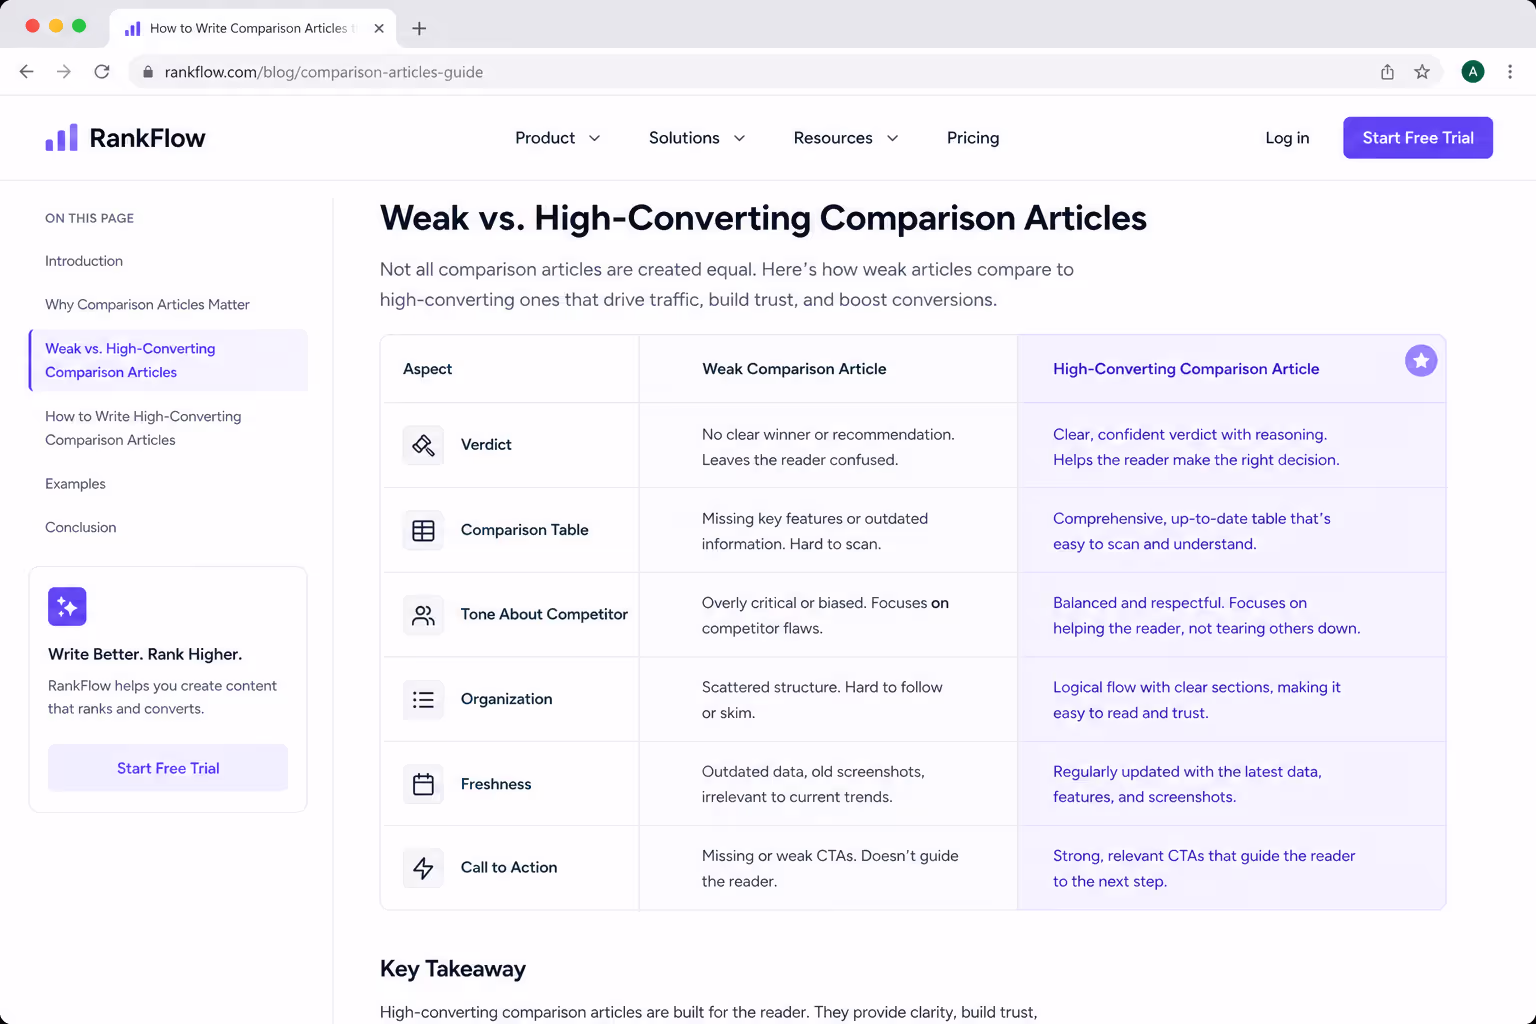Viewport: 1536px width, 1024px height.
Task: Reload the page with the refresh icon
Action: pyautogui.click(x=102, y=72)
